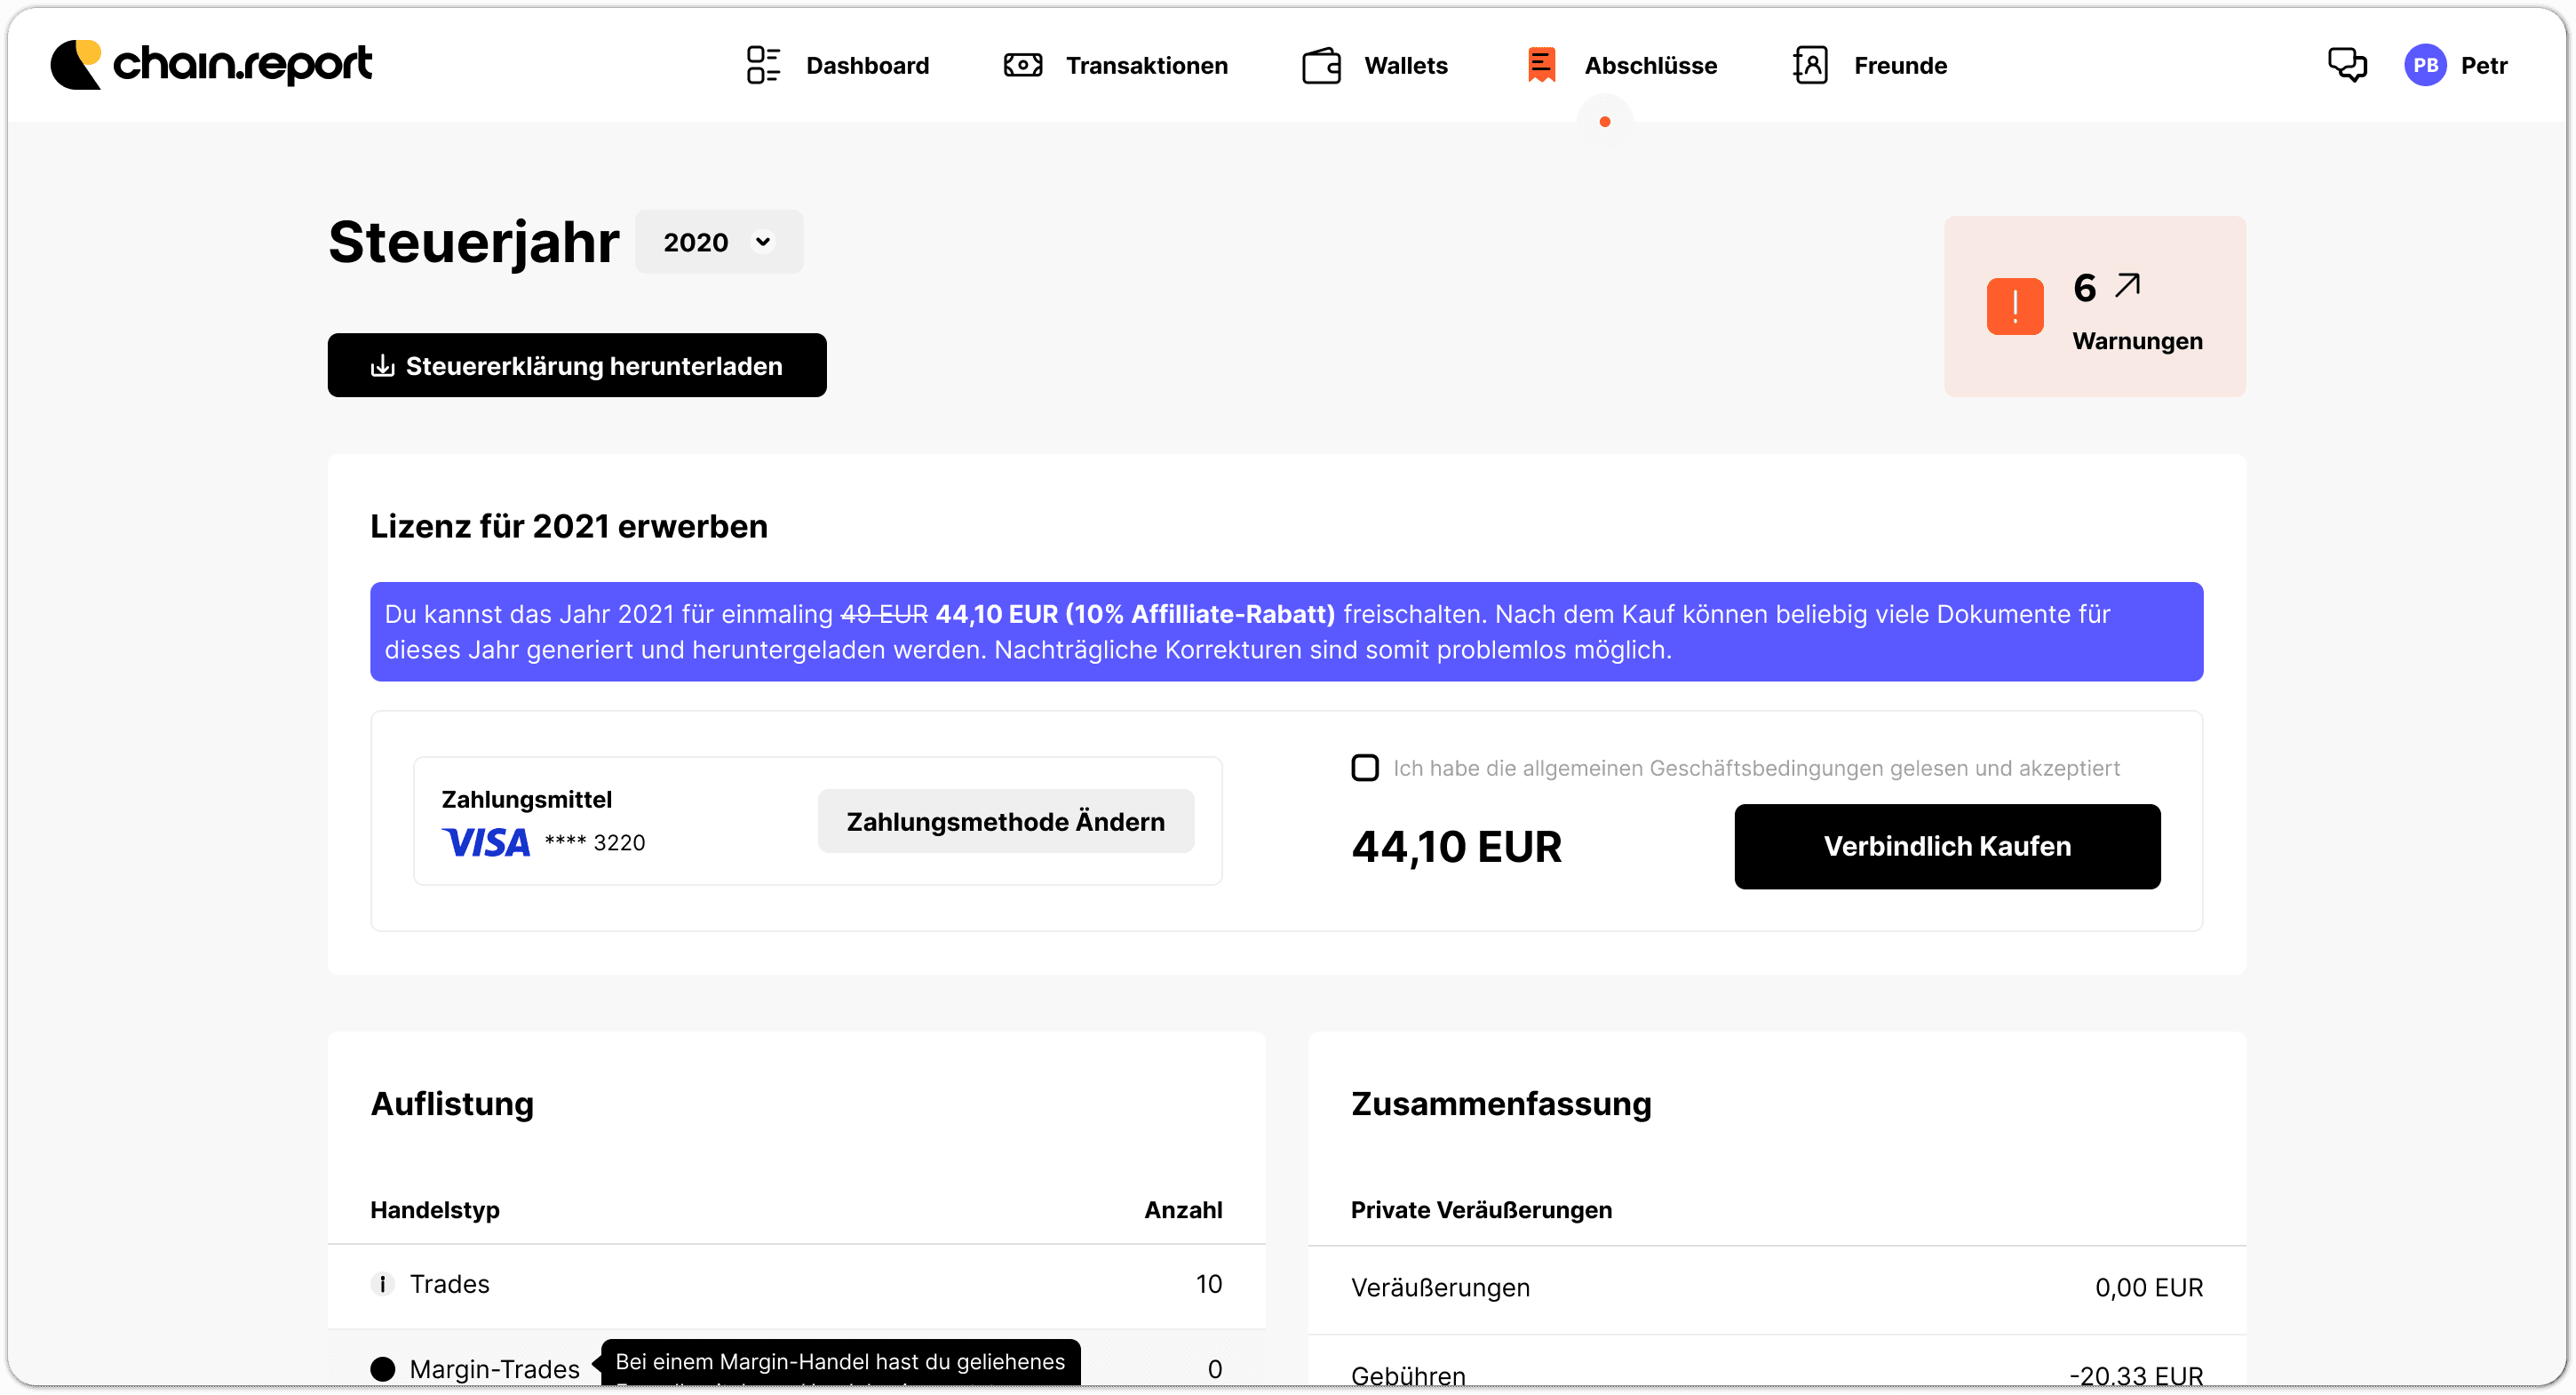2576x1395 pixels.
Task: Click Steuererklärung herunterladen
Action: click(x=577, y=365)
